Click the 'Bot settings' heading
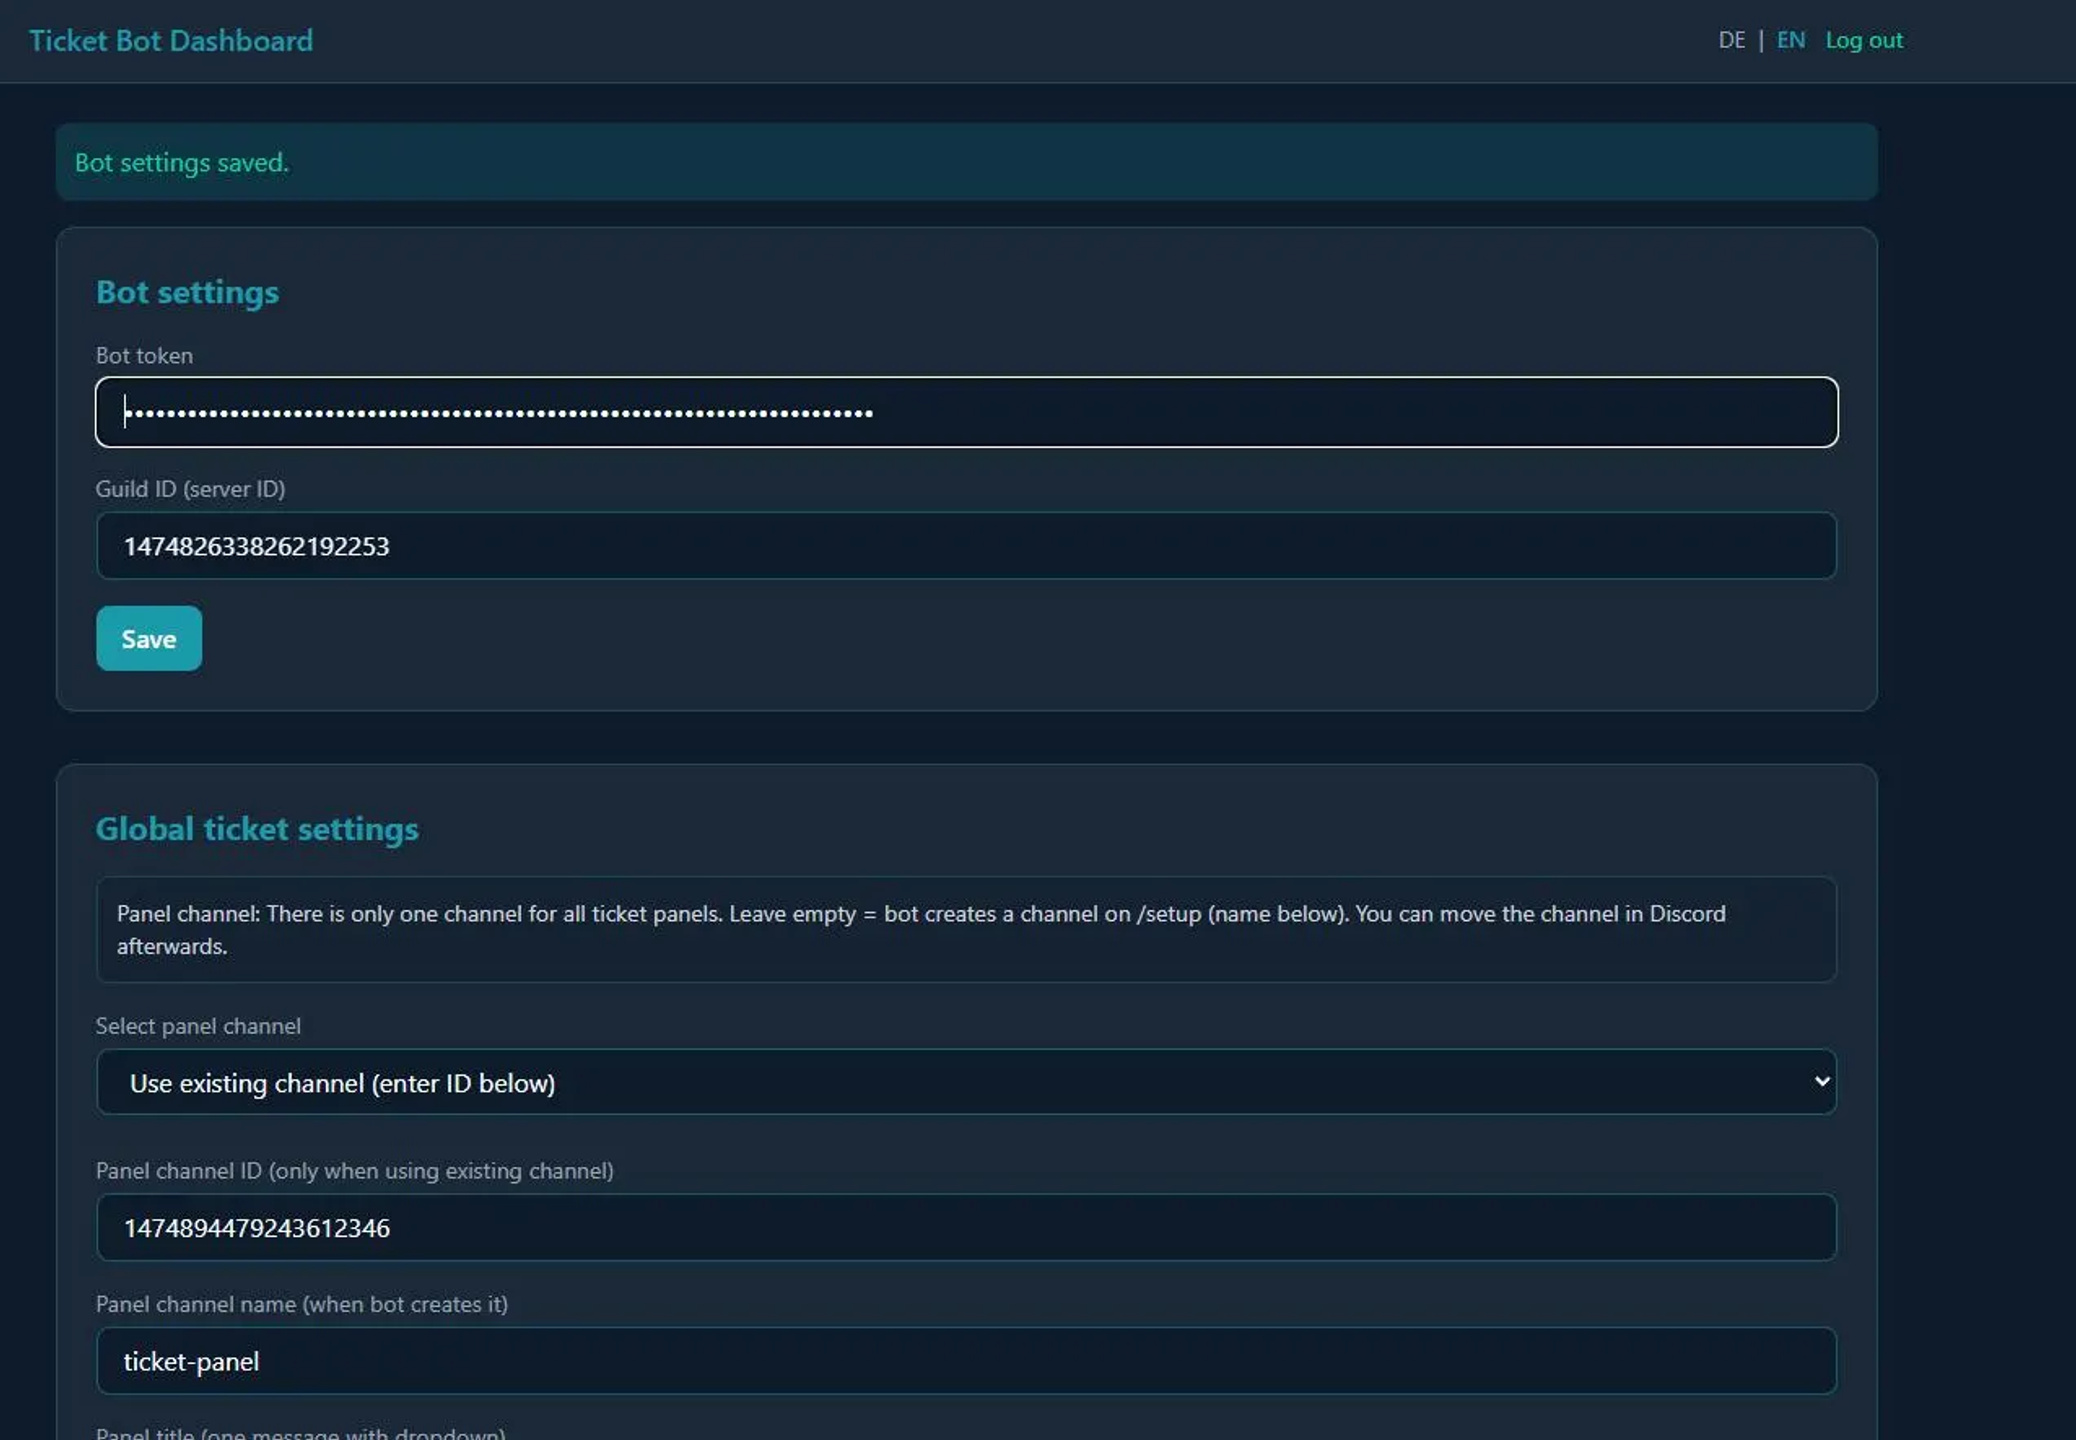Image resolution: width=2076 pixels, height=1440 pixels. coord(187,292)
